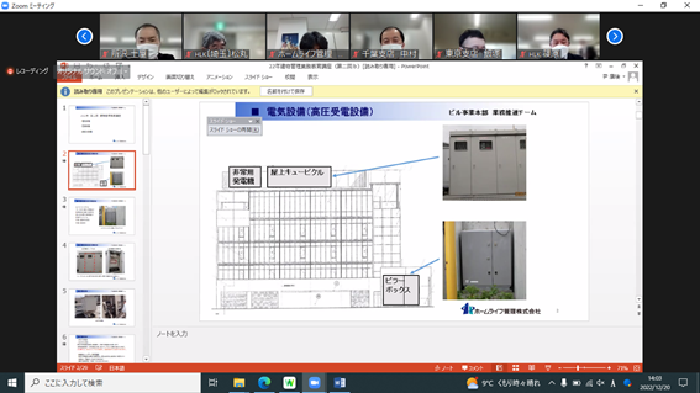Image resolution: width=700 pixels, height=393 pixels.
Task: Start Slide Show icon in status bar
Action: 548,368
